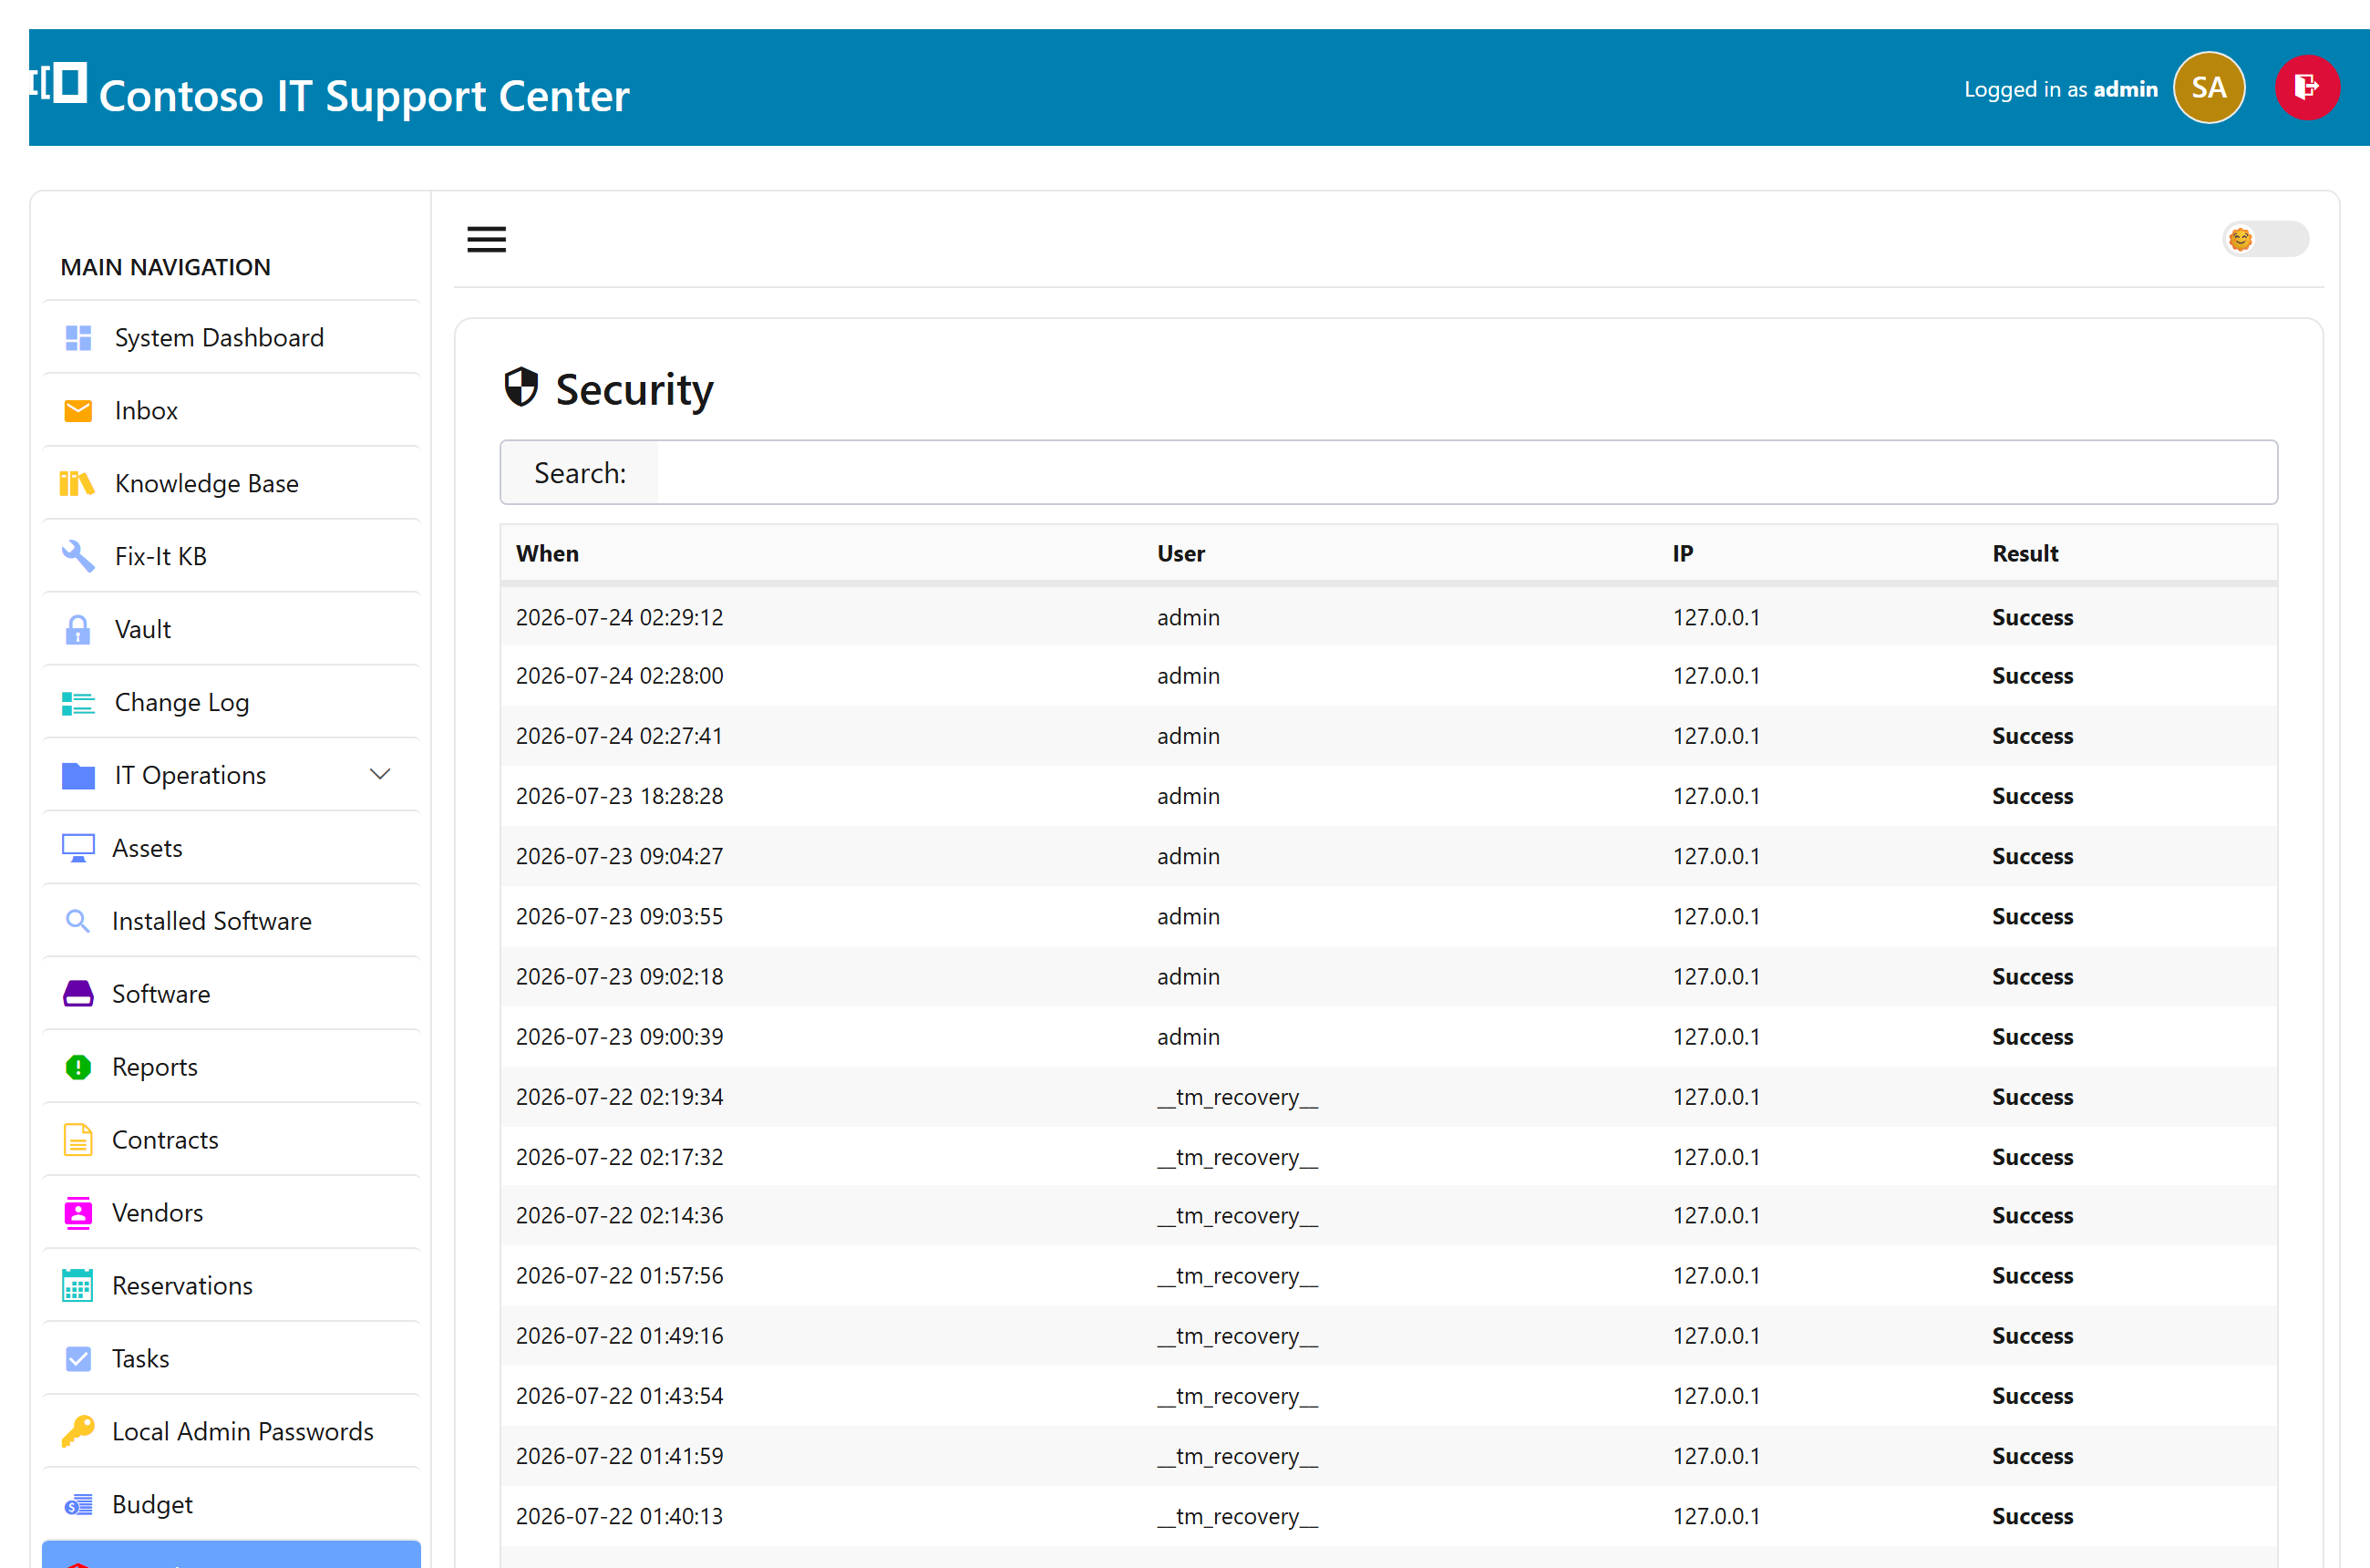Open the Reports page
2370x1568 pixels.
[x=231, y=1067]
